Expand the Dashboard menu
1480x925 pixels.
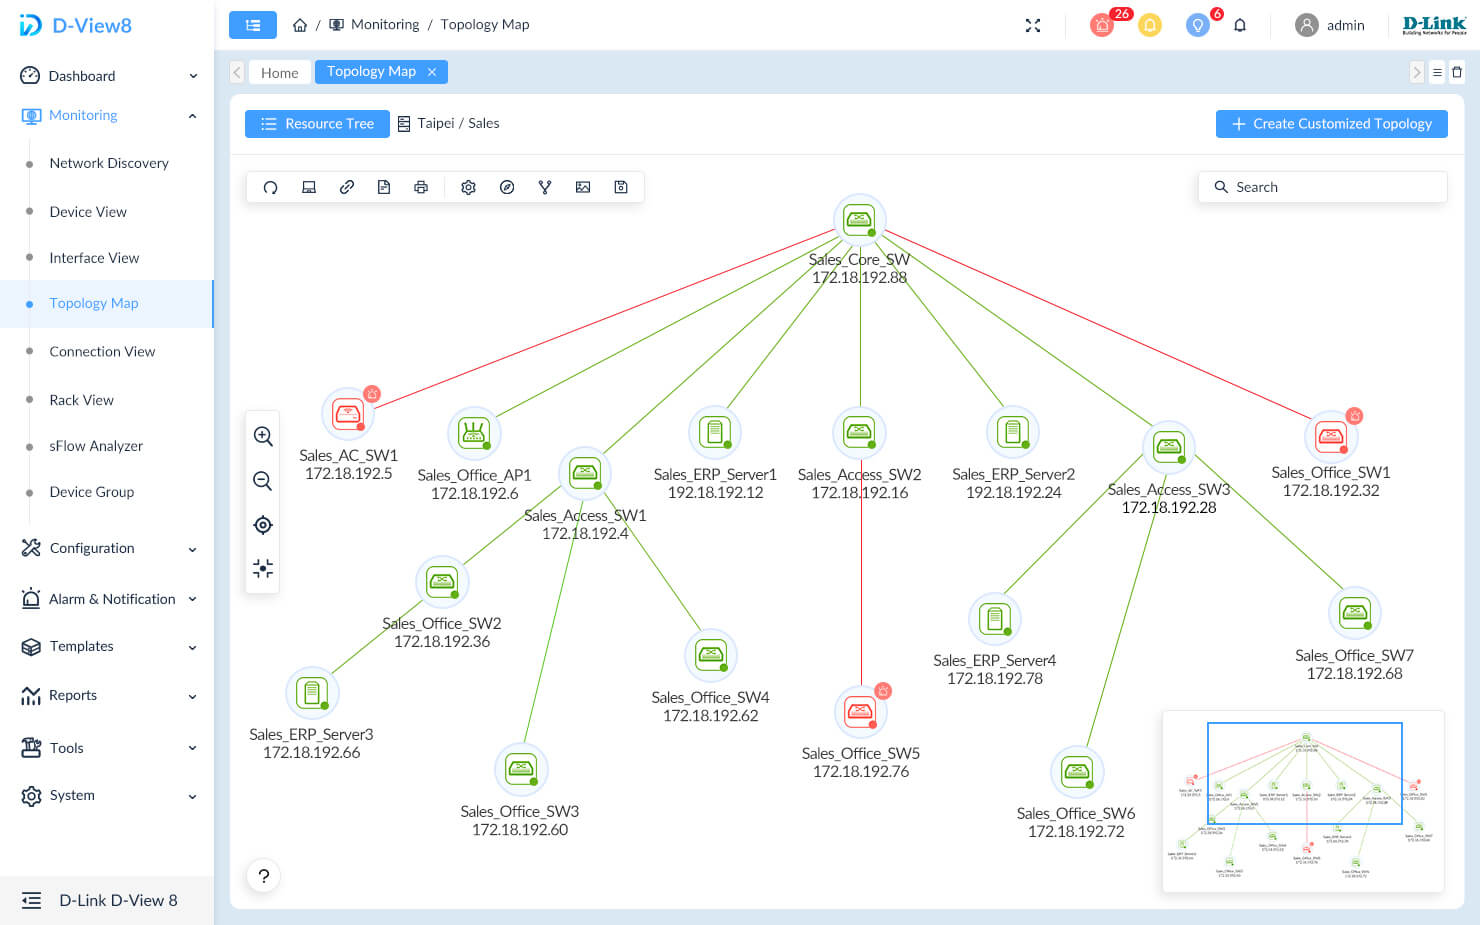(109, 76)
